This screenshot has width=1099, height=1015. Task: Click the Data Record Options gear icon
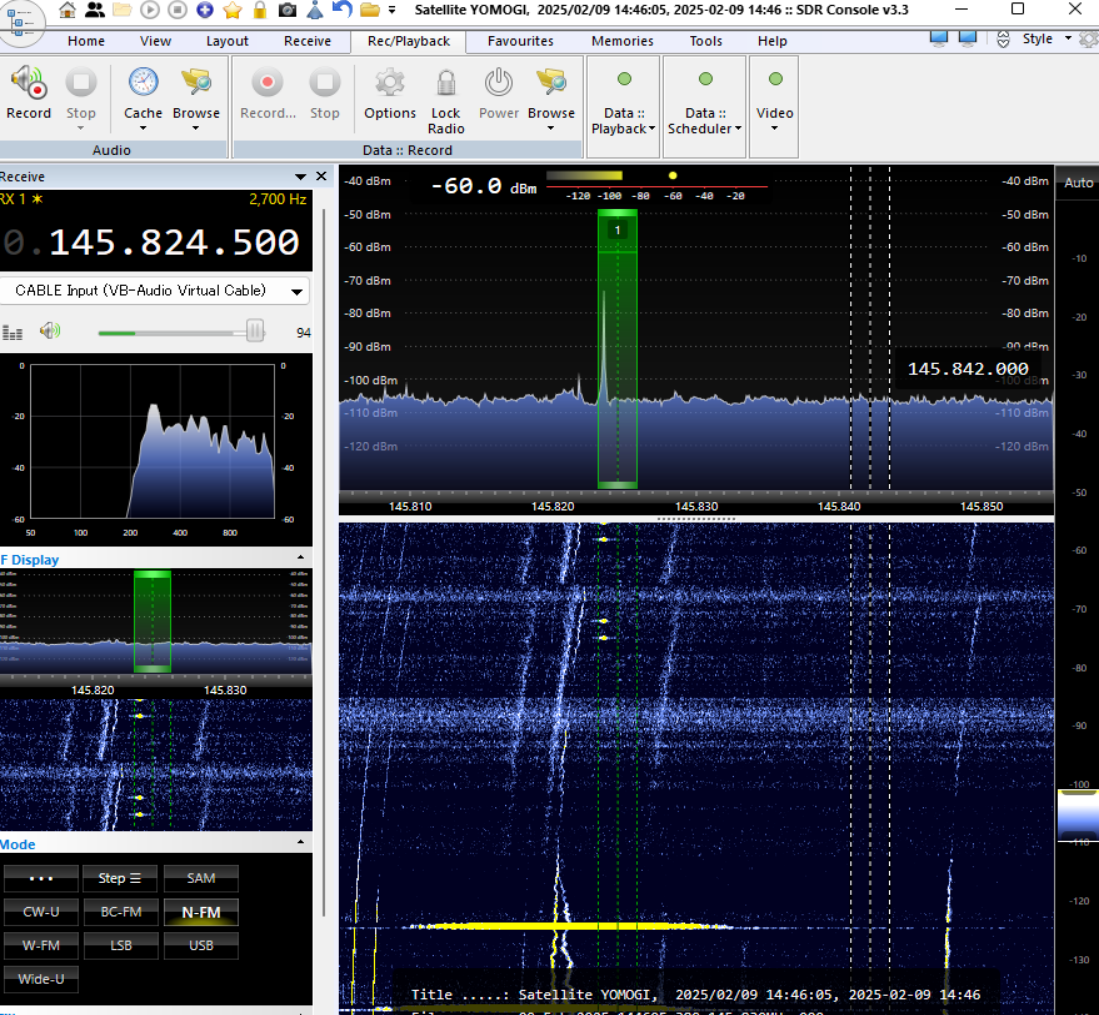(389, 82)
